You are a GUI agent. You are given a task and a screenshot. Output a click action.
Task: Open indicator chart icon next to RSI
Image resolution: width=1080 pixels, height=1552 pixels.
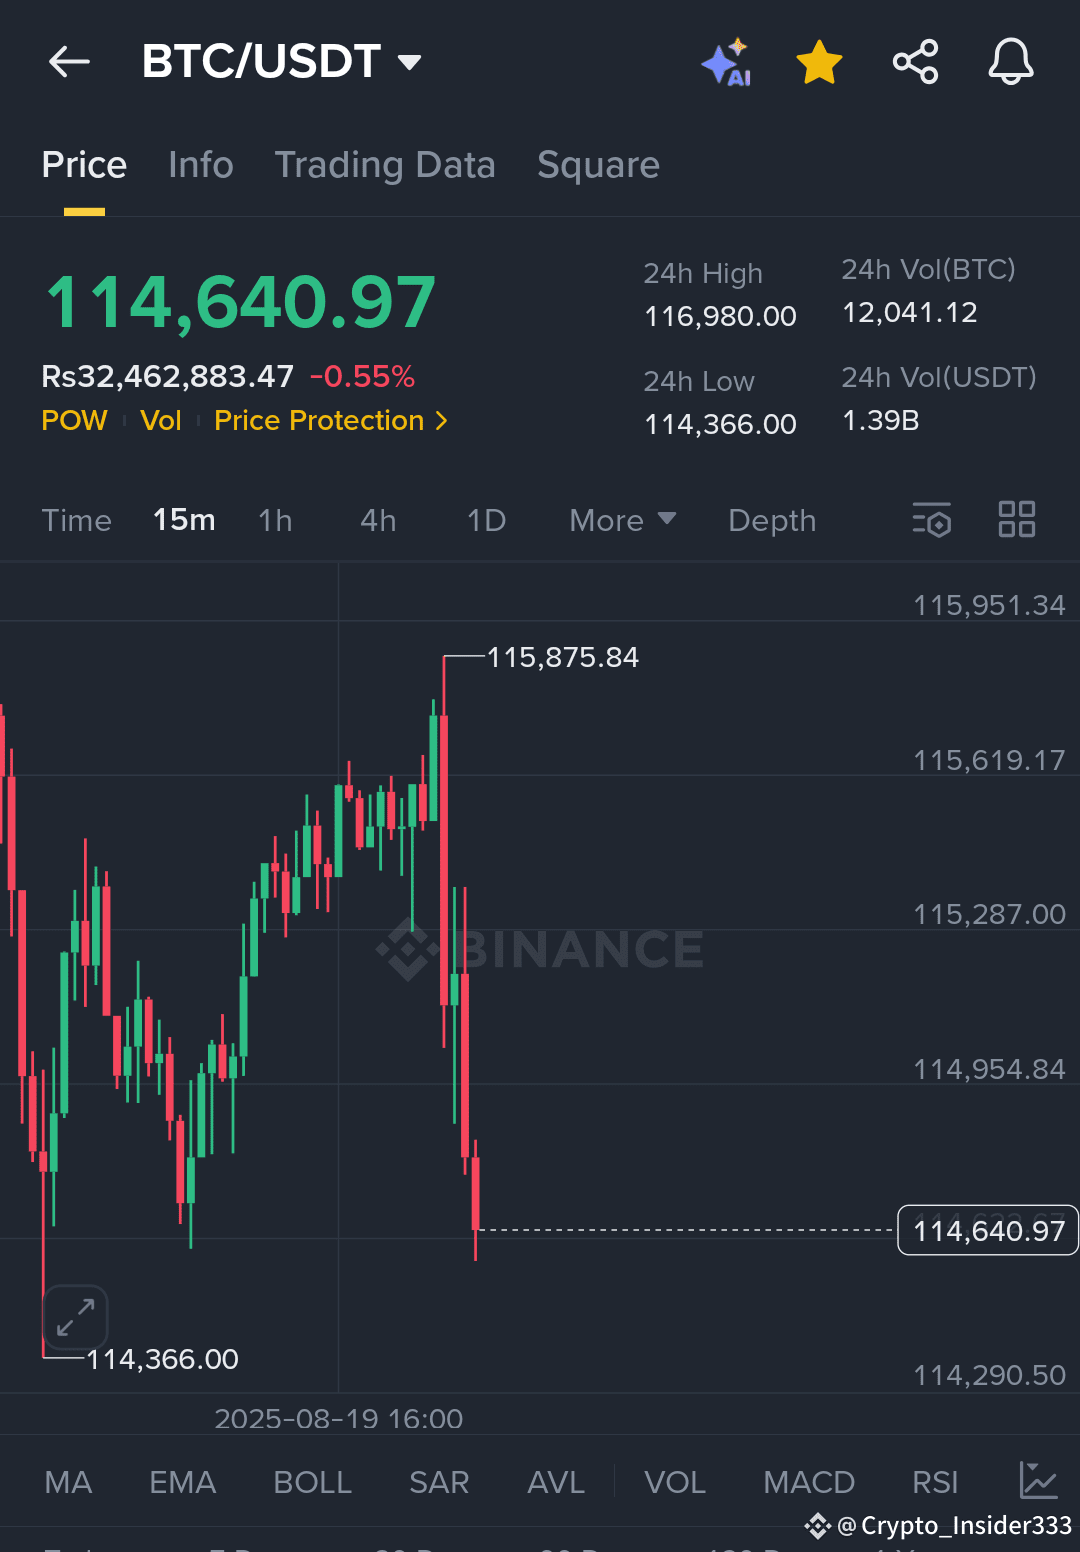coord(1038,1481)
